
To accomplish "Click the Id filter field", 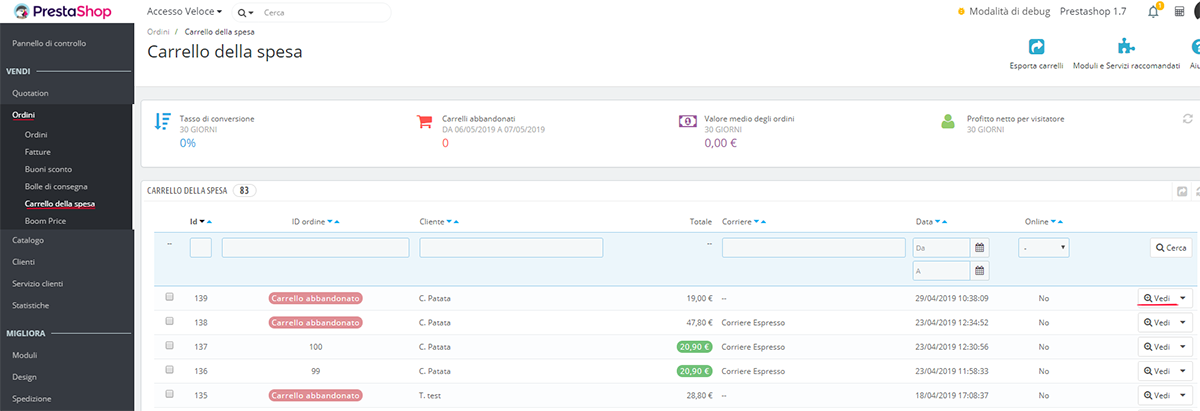I will pyautogui.click(x=200, y=247).
